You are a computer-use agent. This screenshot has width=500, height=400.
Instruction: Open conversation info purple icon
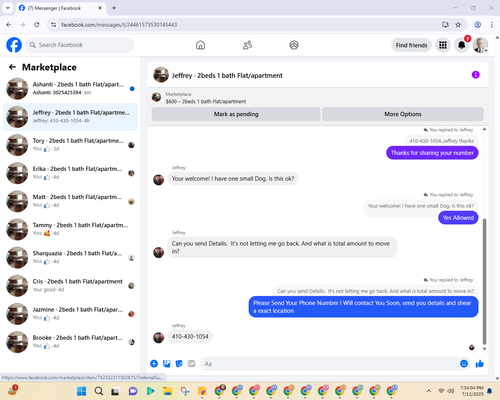click(475, 75)
